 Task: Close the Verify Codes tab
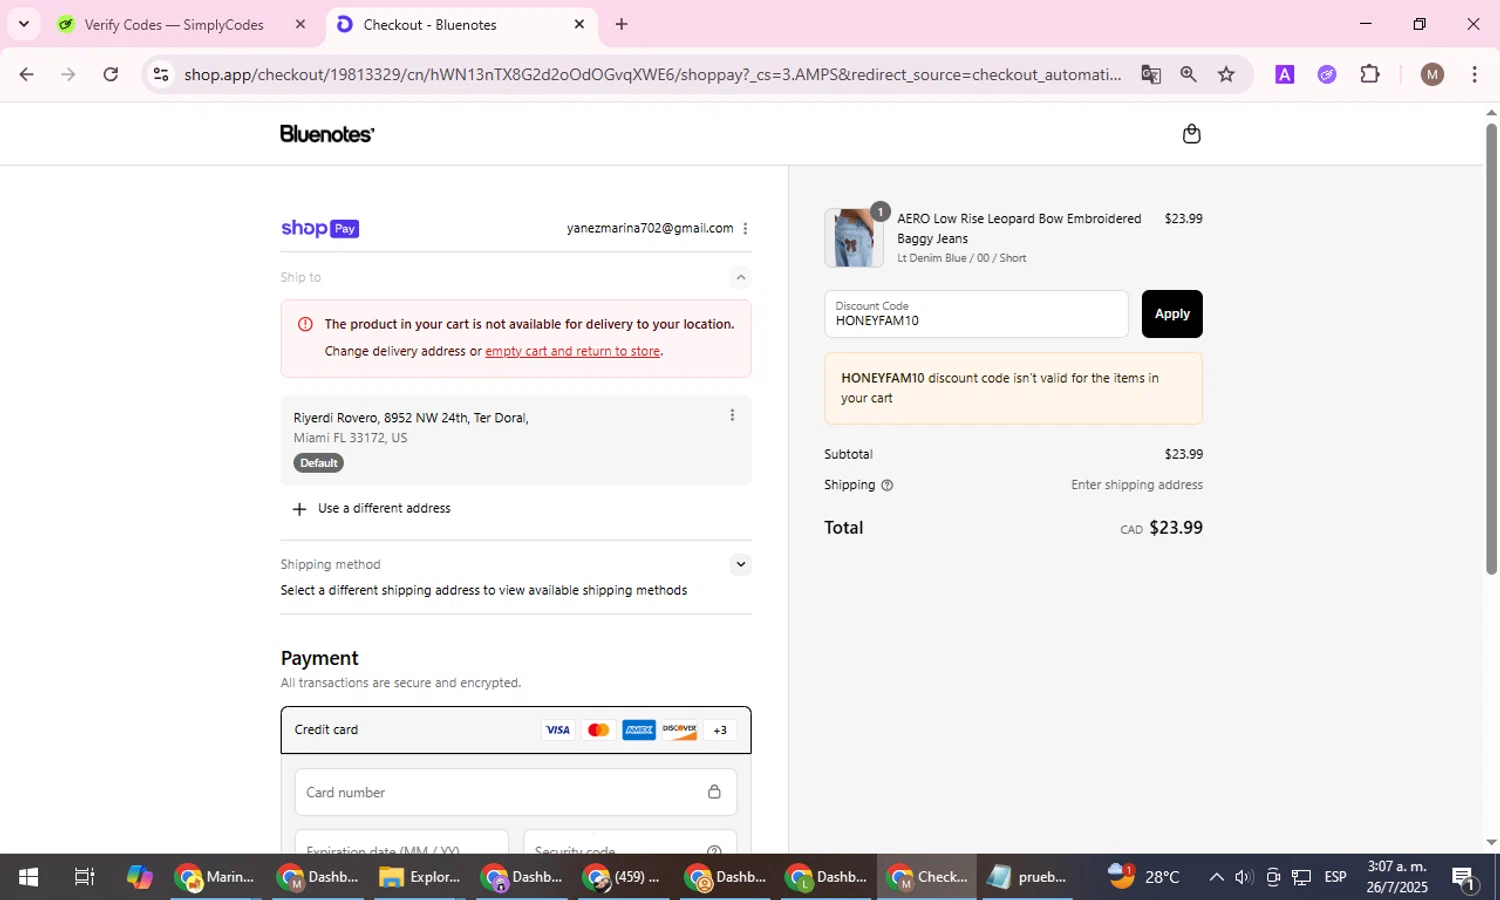coord(300,24)
